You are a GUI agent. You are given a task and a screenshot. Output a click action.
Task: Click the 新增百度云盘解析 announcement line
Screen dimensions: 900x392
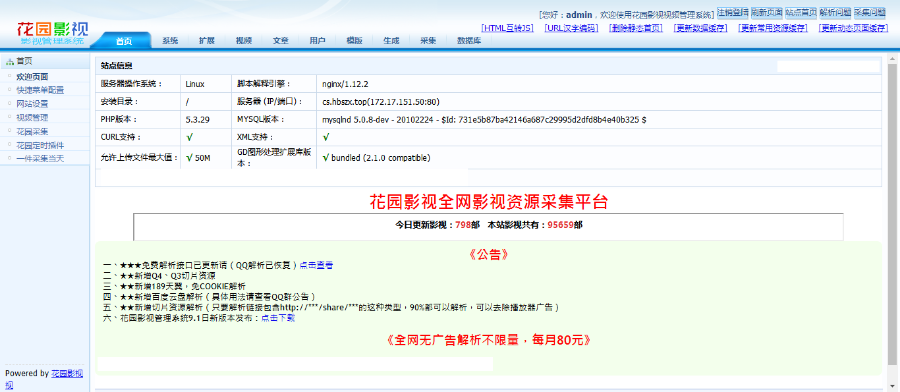coord(210,297)
